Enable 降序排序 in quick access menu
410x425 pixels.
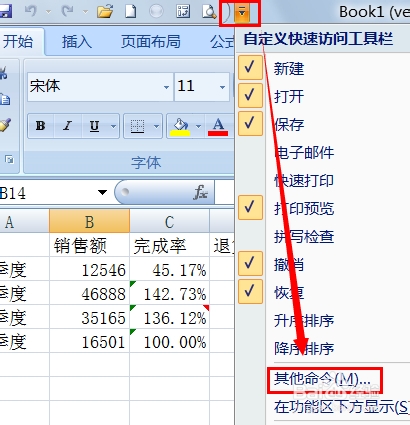pyautogui.click(x=304, y=349)
